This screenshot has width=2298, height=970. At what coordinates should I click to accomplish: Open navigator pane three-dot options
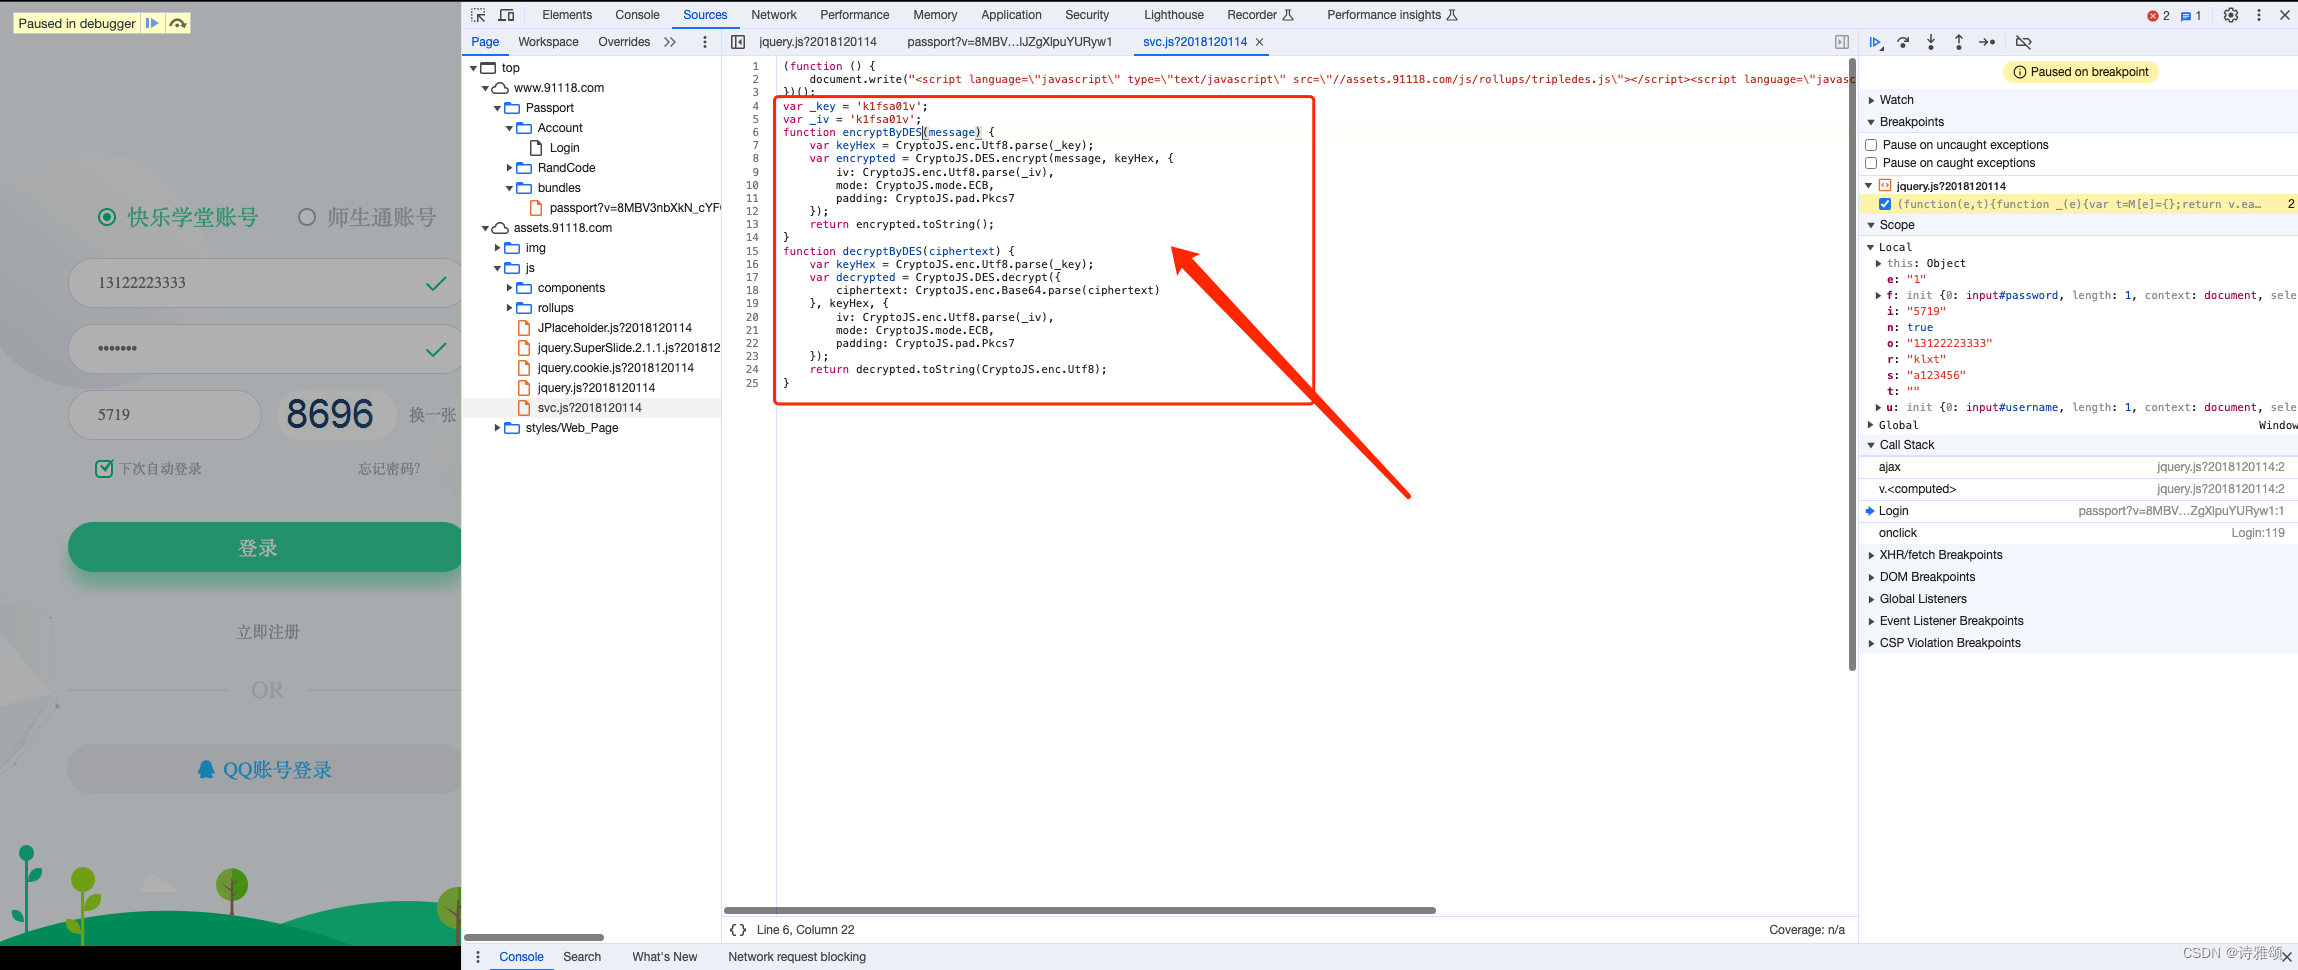point(705,42)
